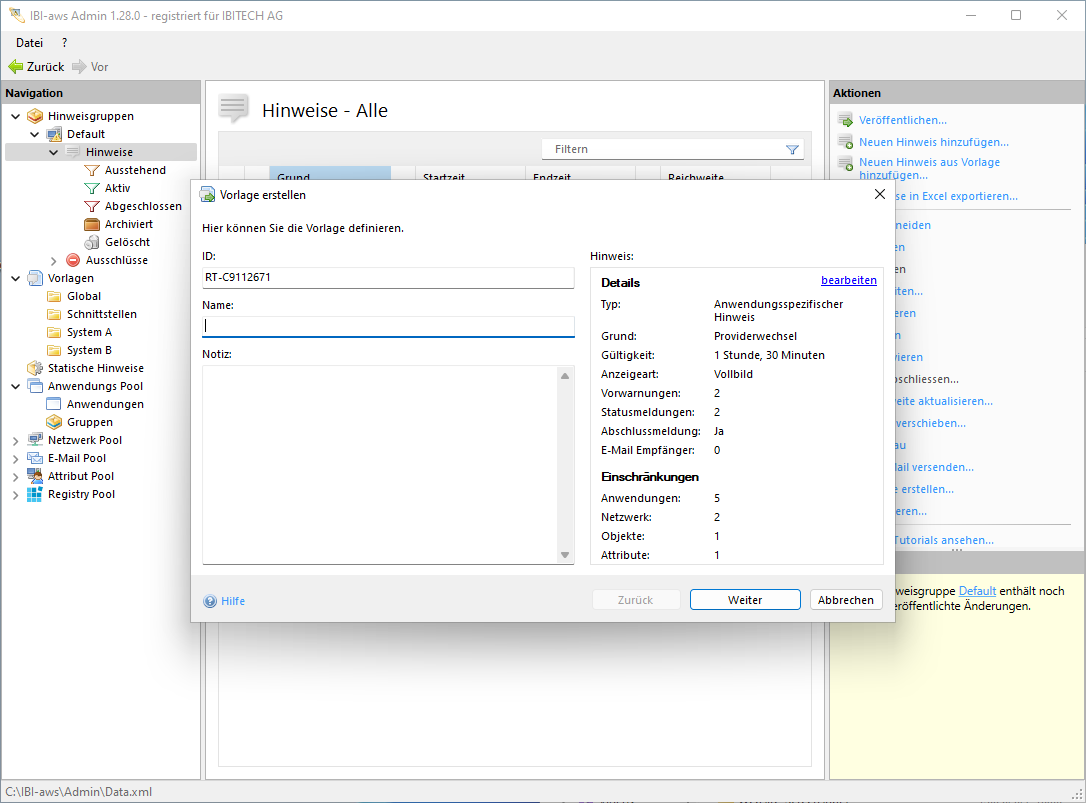Select the Ausstehend filter icon
Screen dimensions: 1086x803
[92, 170]
